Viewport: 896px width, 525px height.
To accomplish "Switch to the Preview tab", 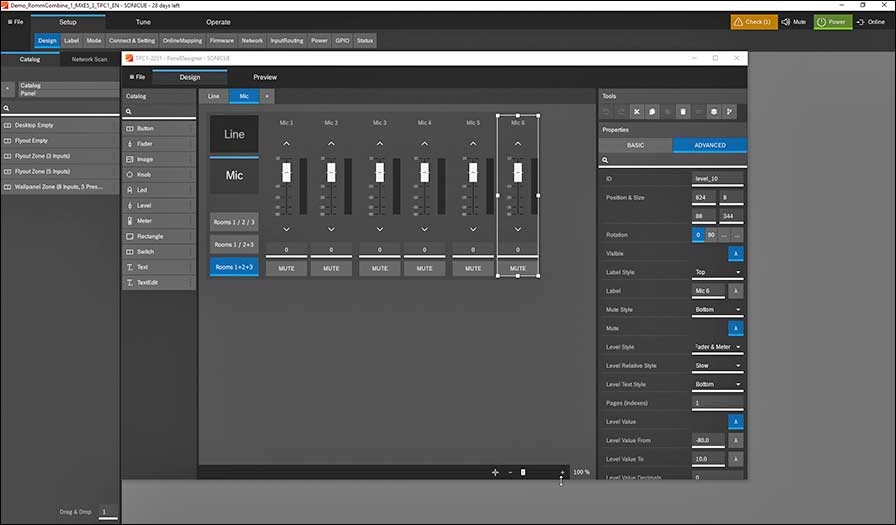I will (265, 77).
